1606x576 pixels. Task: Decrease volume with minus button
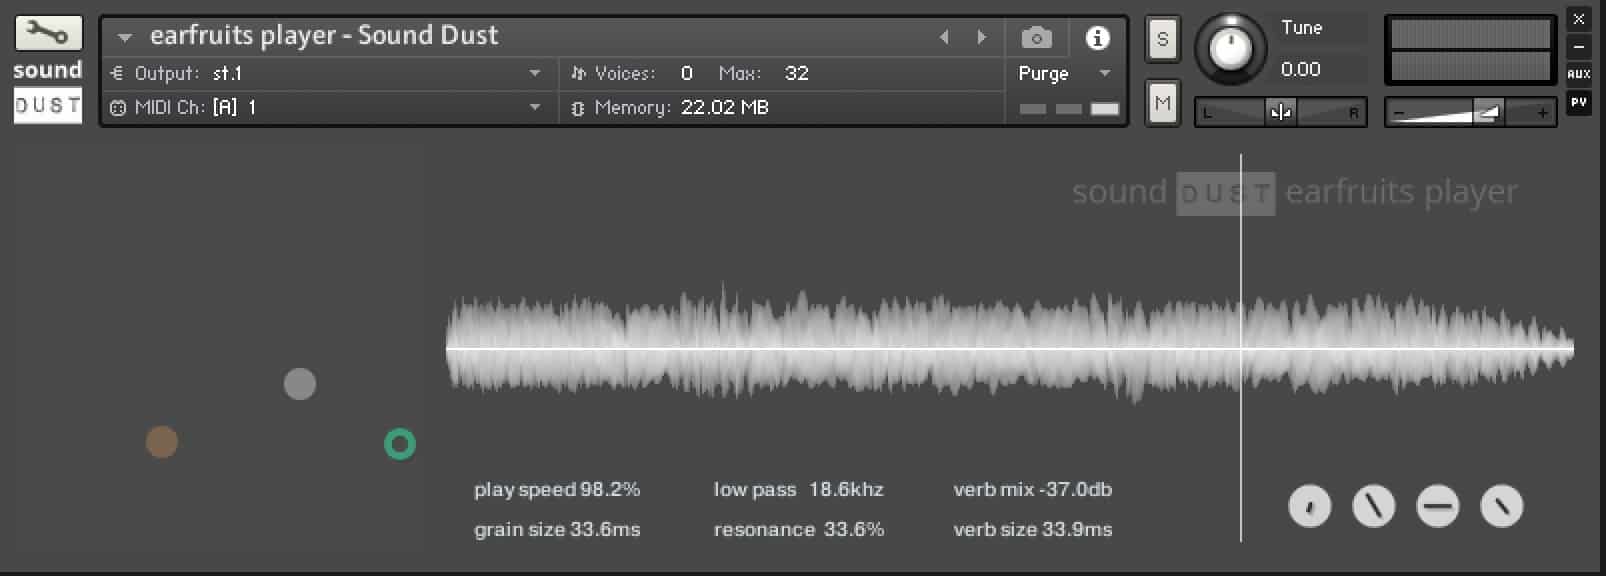point(1399,113)
